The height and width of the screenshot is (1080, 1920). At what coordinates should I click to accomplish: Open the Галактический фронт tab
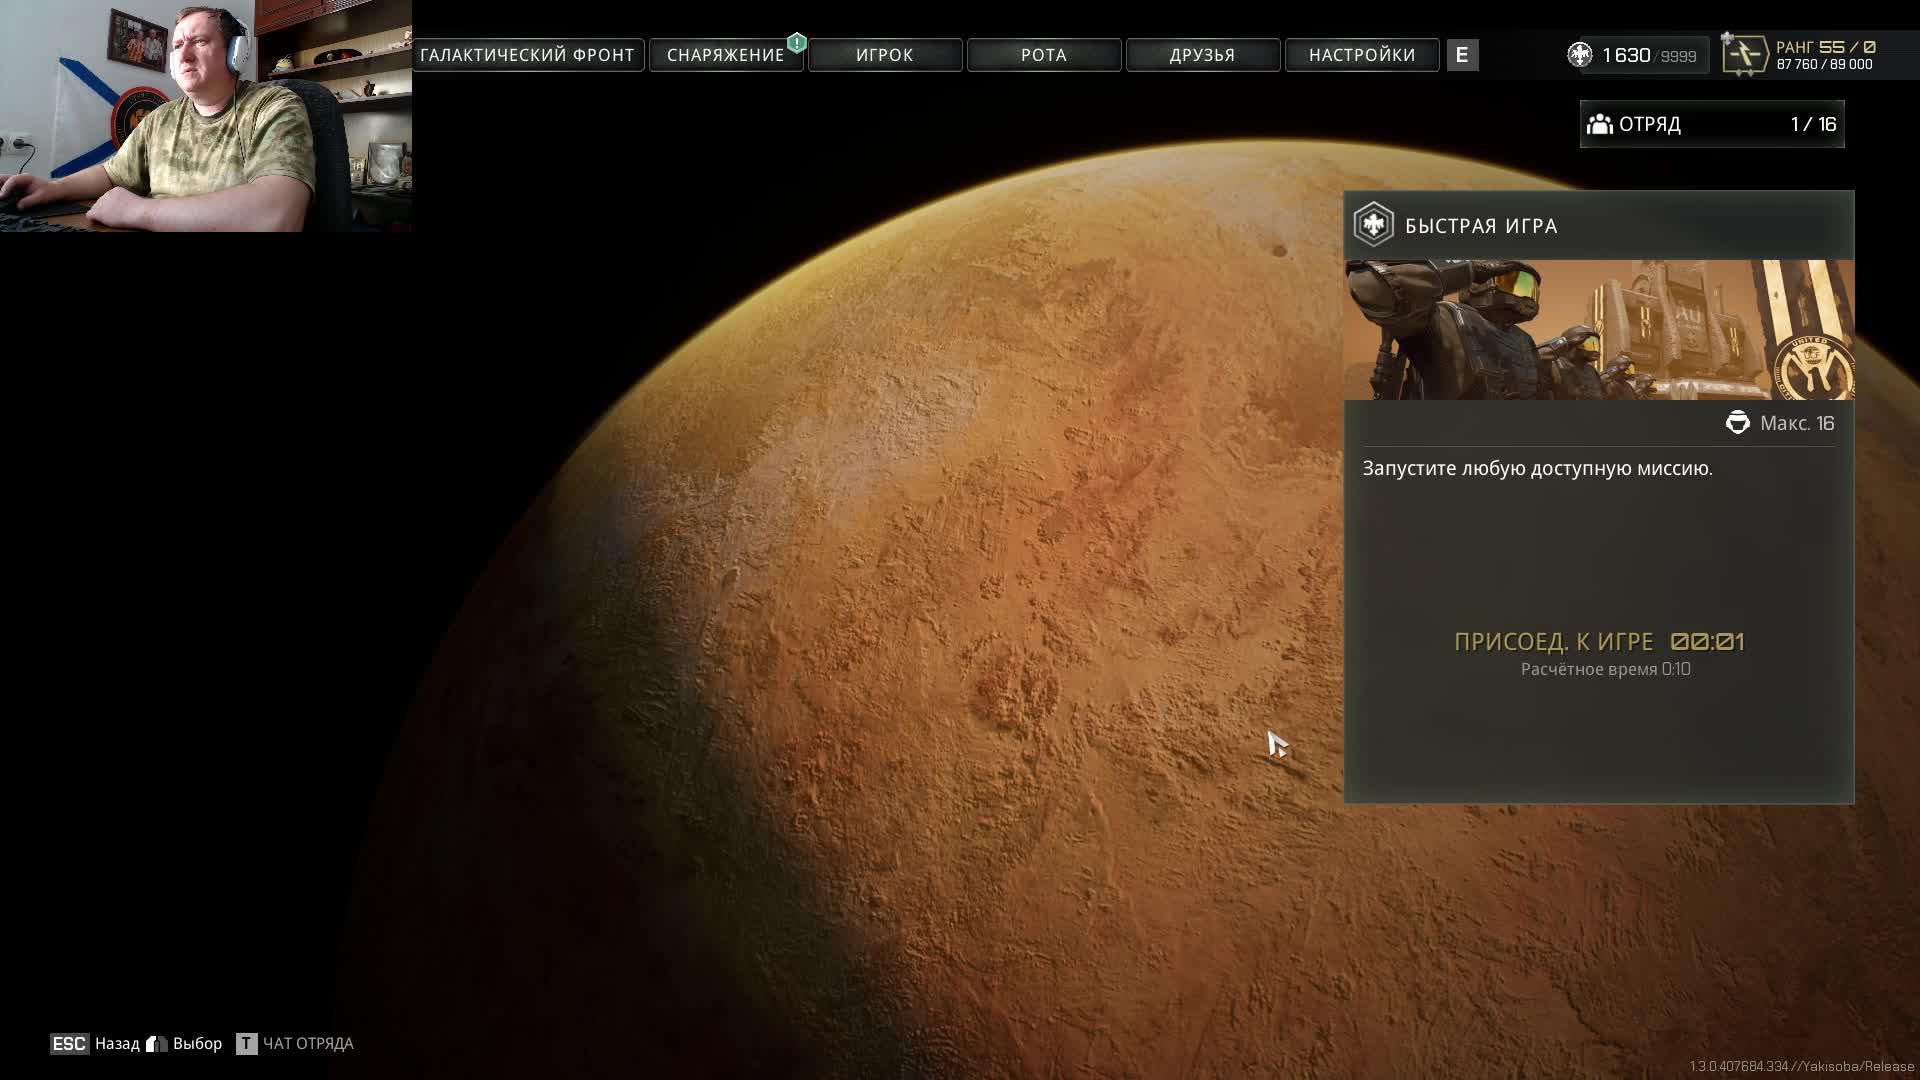527,55
